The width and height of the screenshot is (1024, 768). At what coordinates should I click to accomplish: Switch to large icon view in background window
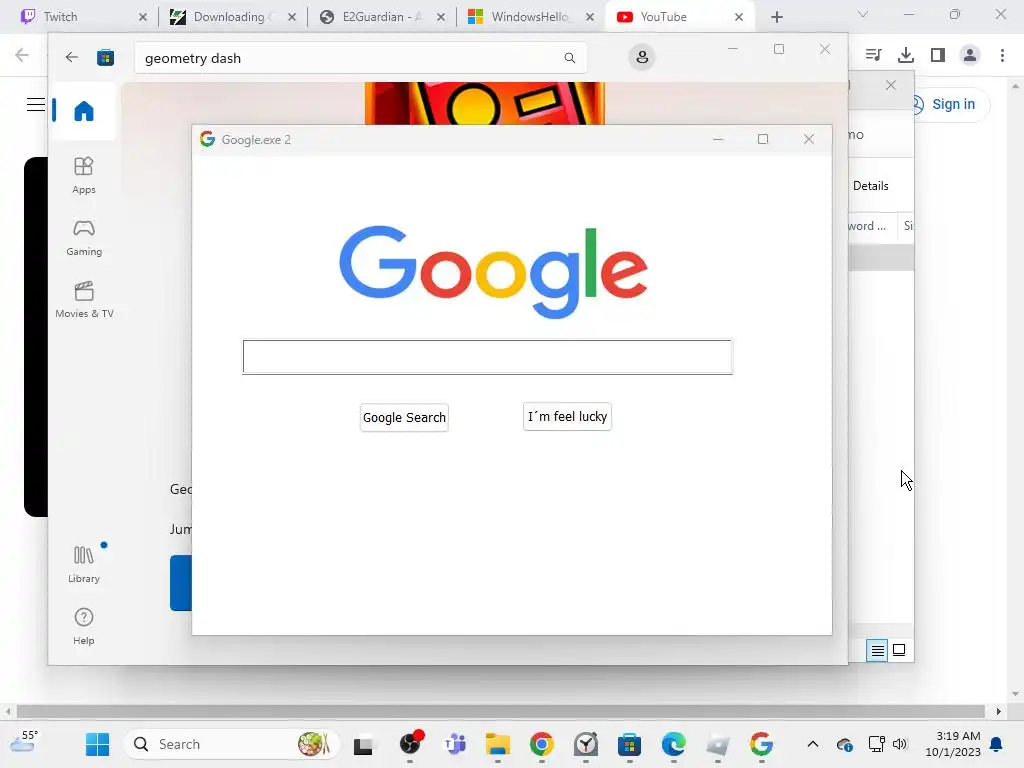click(899, 650)
